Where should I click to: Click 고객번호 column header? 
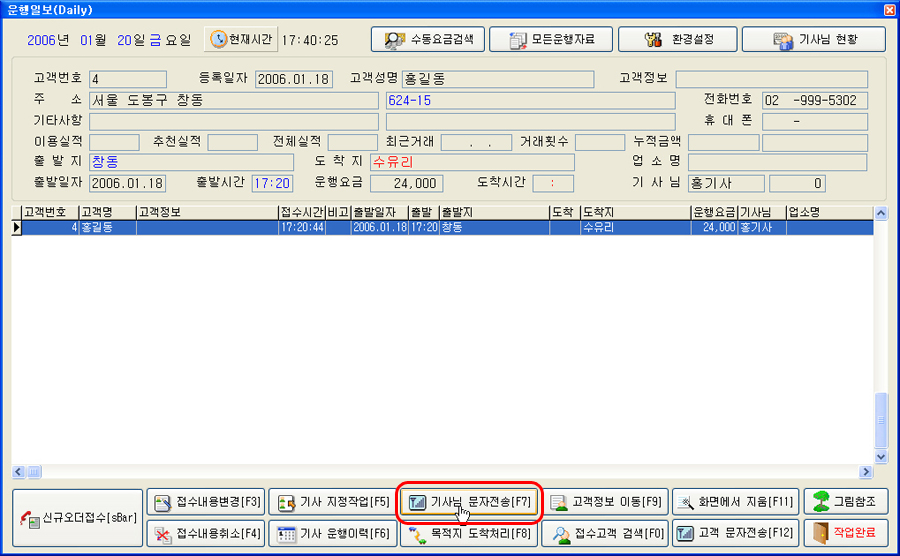click(50, 212)
